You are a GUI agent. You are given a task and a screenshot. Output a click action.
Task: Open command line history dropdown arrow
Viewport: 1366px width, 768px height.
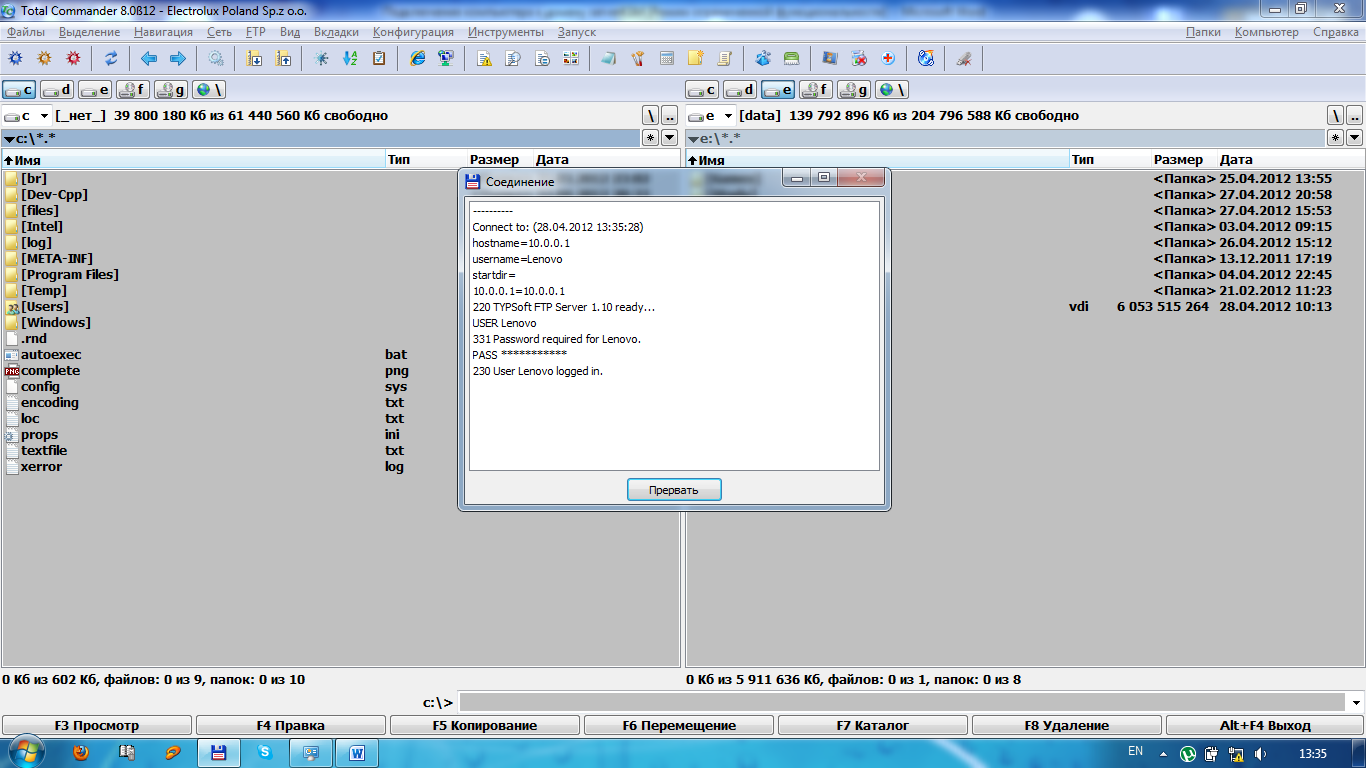[1355, 702]
